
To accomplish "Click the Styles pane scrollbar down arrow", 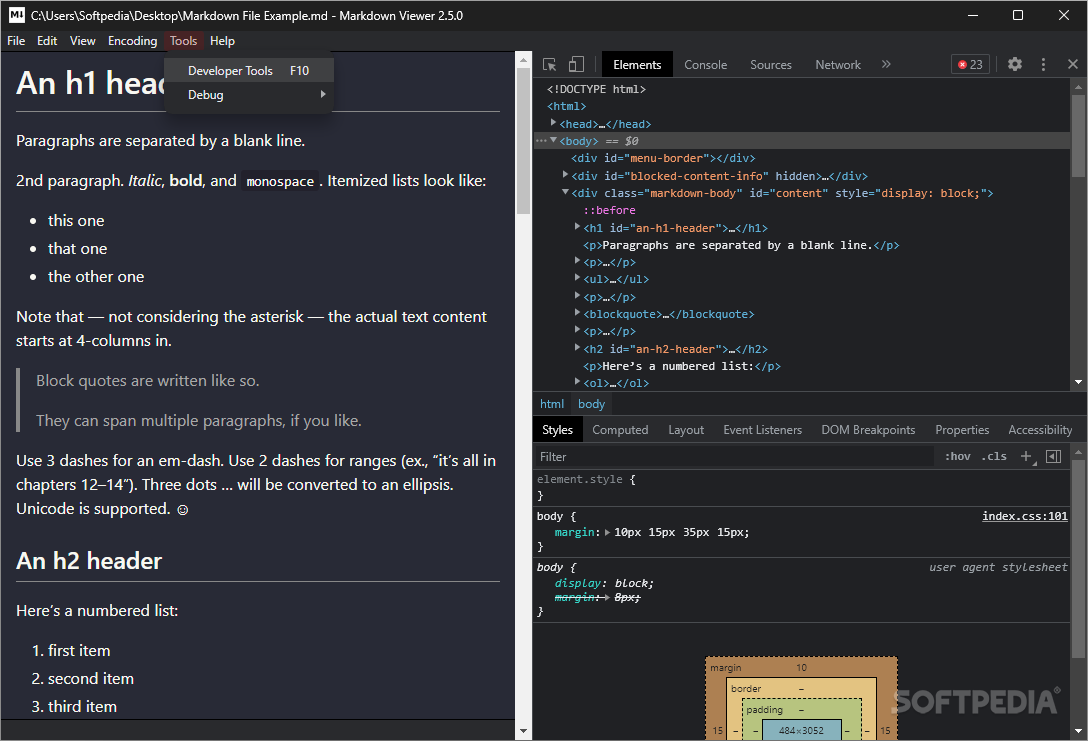I will pyautogui.click(x=1078, y=731).
